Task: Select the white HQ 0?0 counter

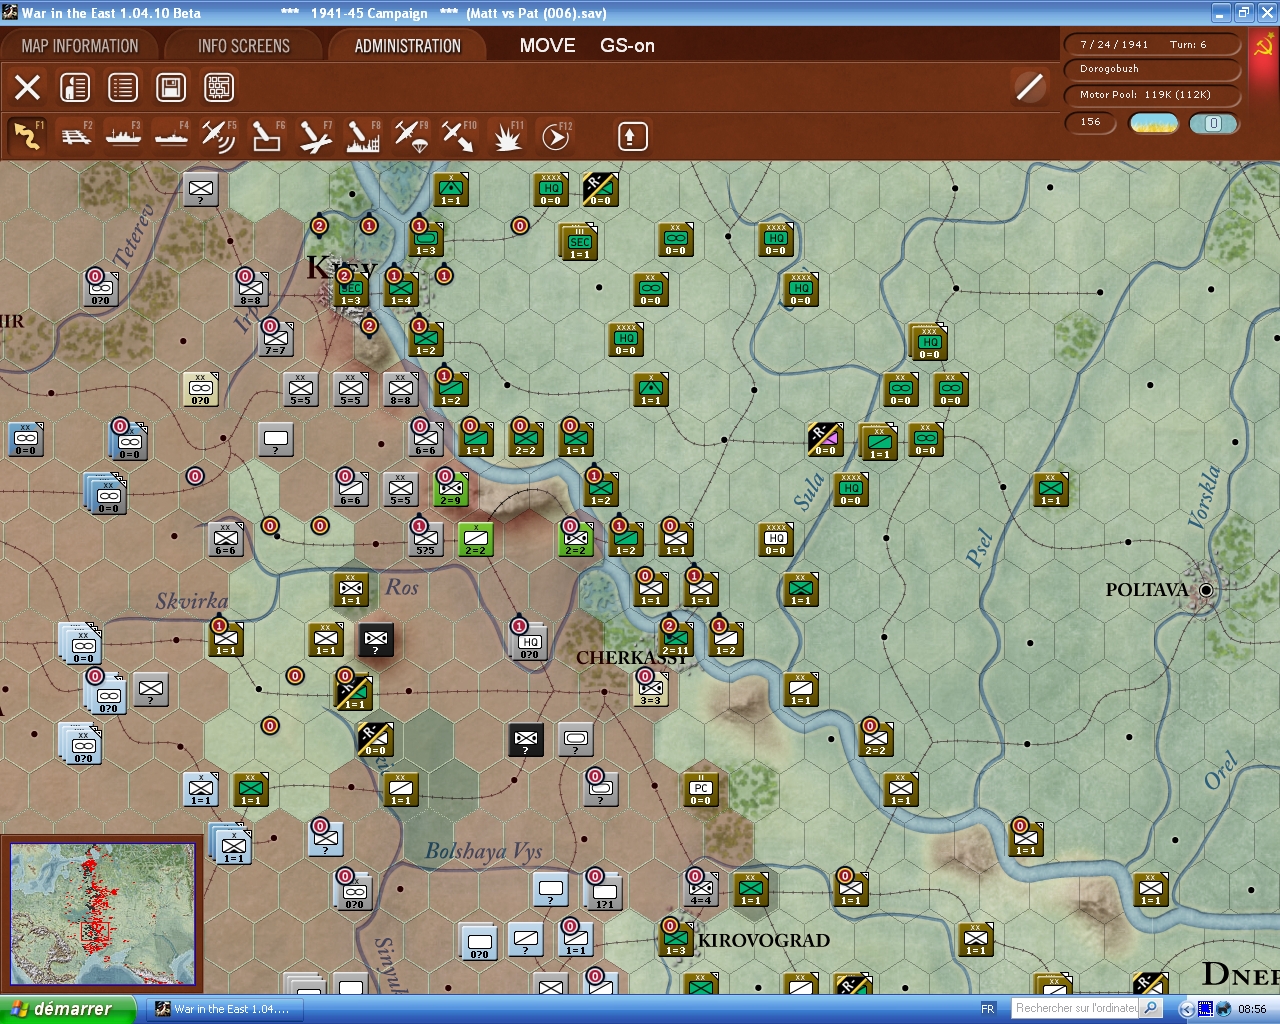Action: (529, 640)
